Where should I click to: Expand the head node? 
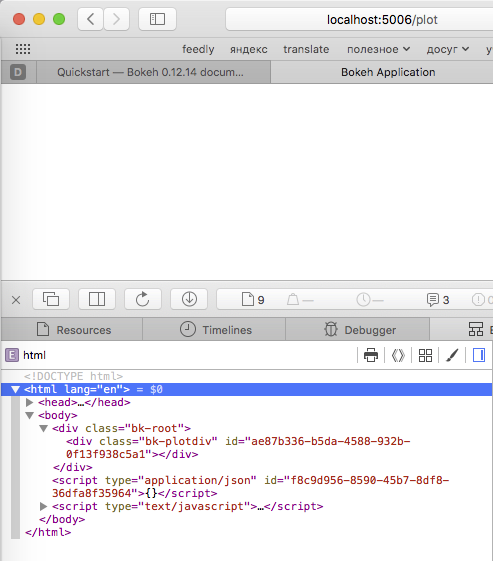(30, 403)
